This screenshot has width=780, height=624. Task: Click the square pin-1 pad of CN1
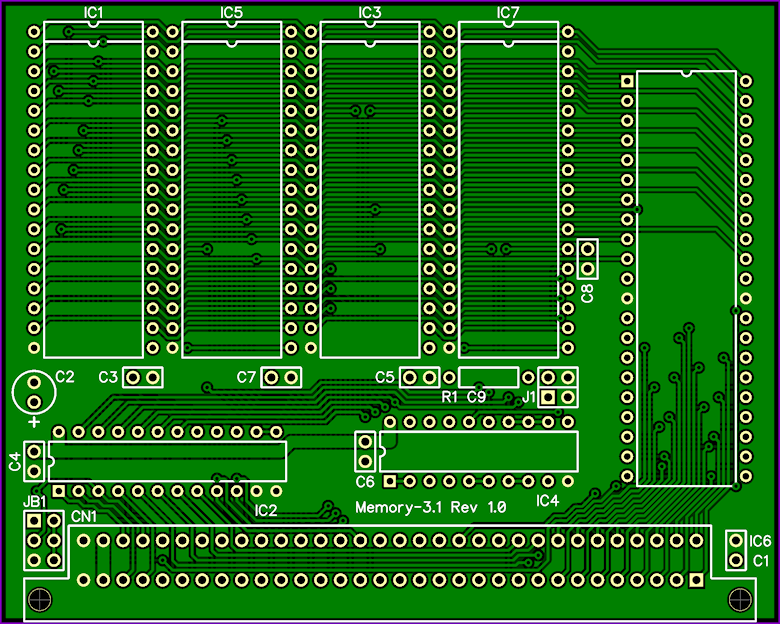coord(696,580)
